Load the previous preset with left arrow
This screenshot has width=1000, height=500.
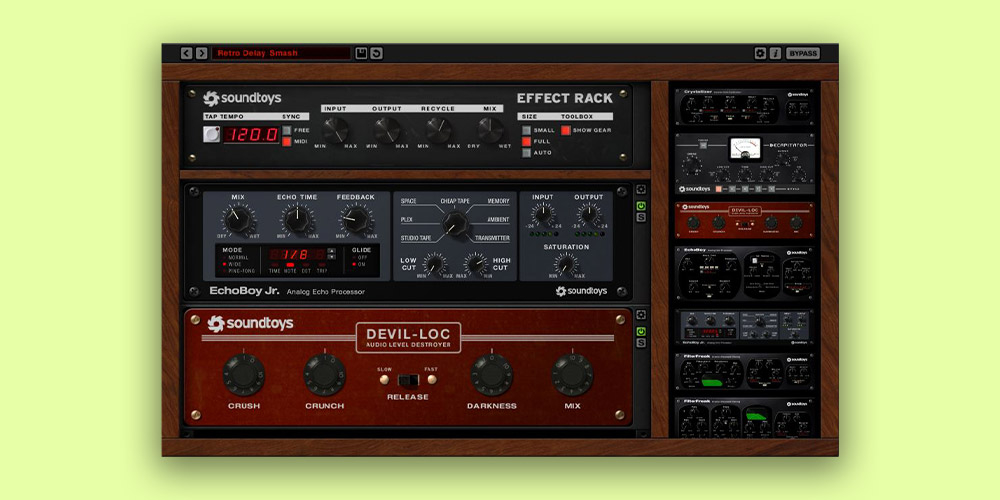187,53
